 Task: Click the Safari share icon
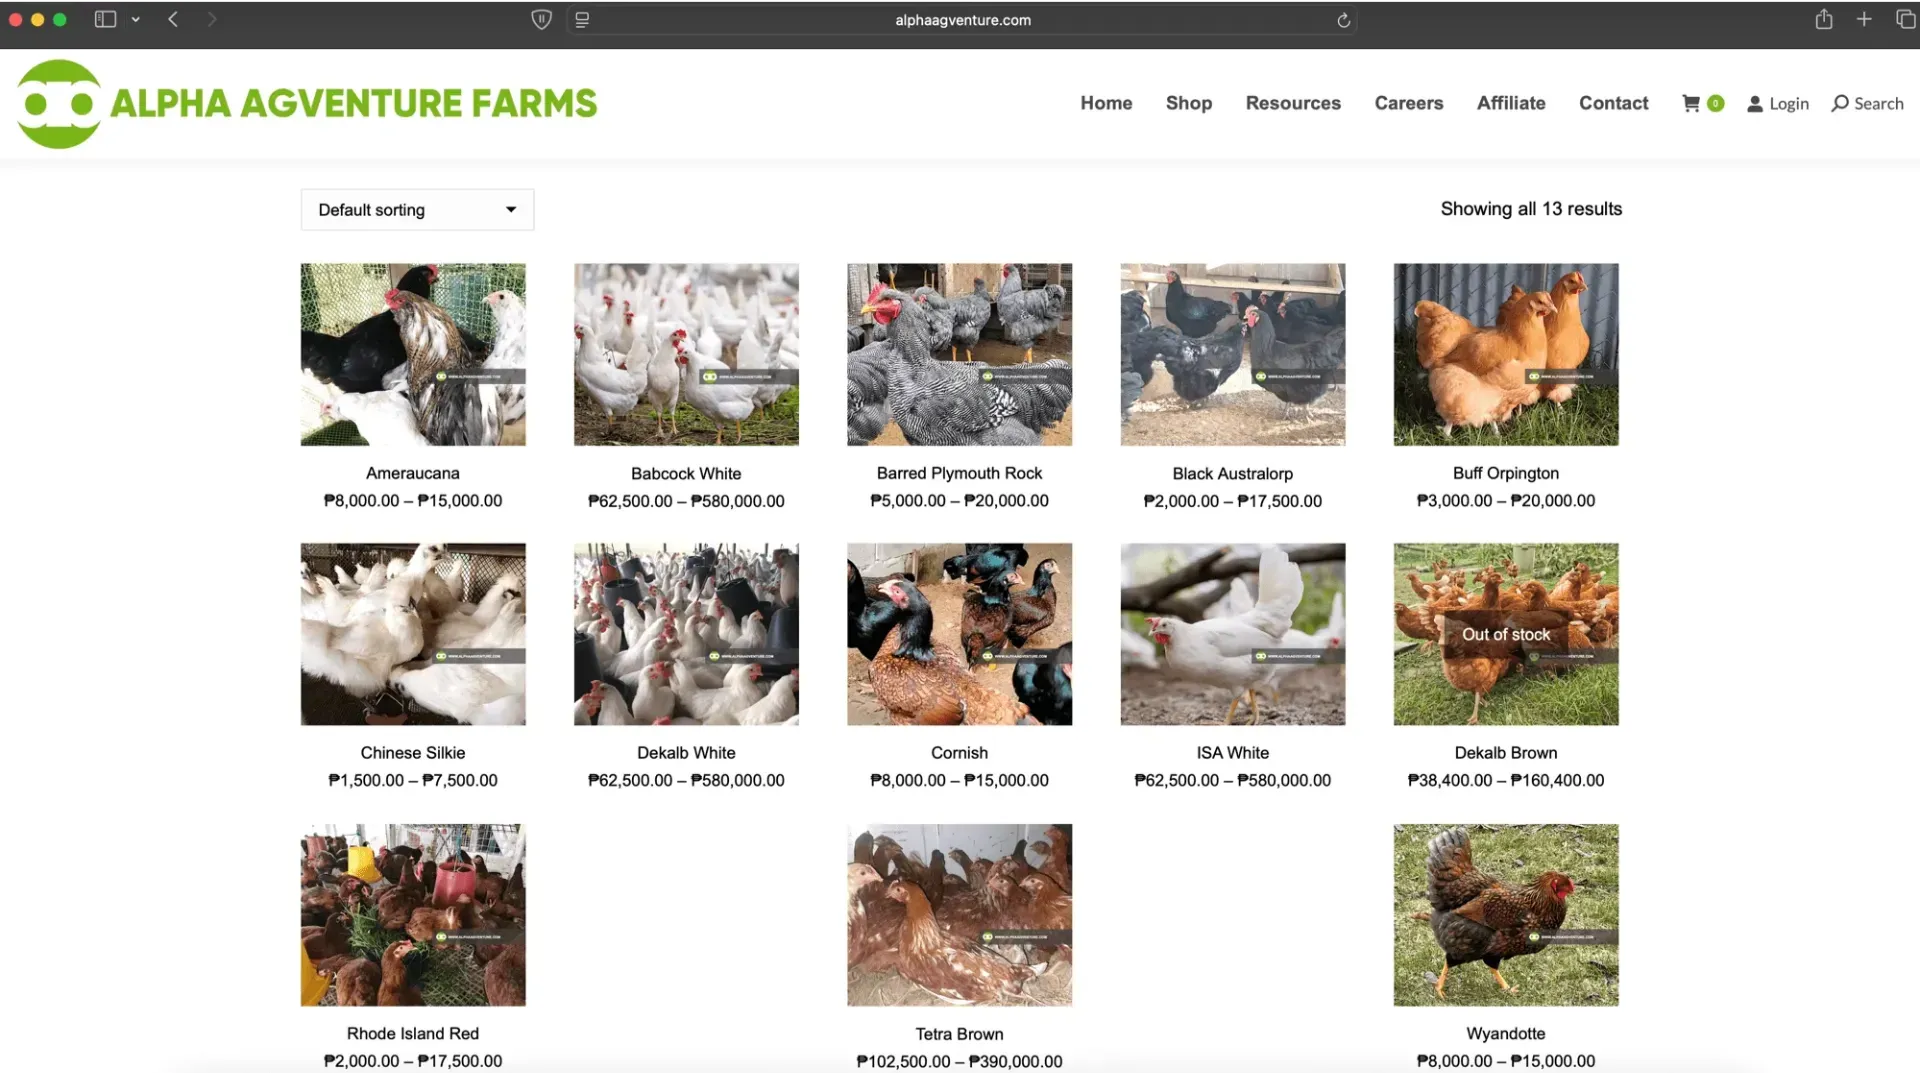[x=1824, y=19]
